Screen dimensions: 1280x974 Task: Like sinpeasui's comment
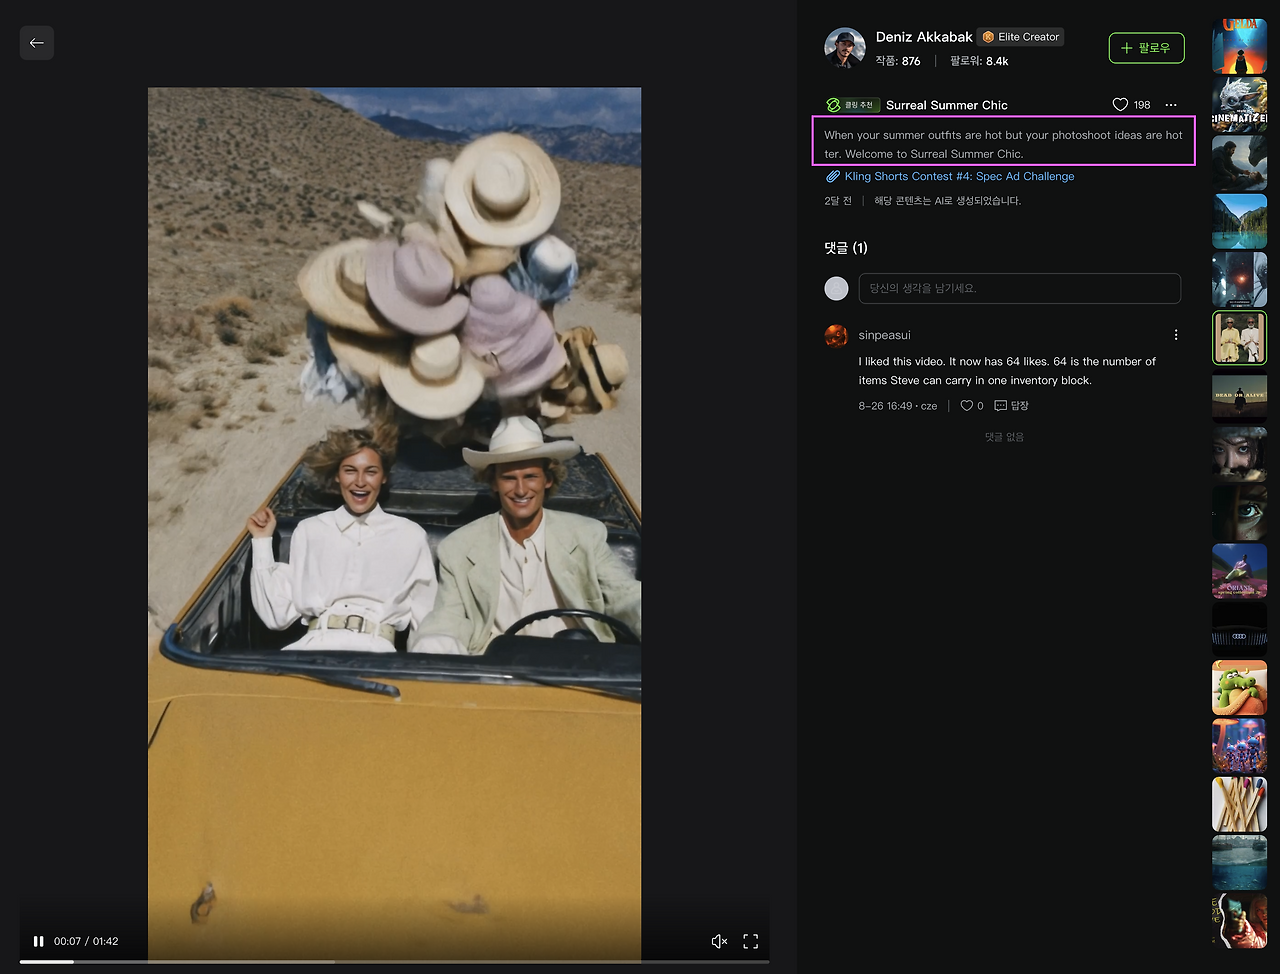(x=967, y=406)
